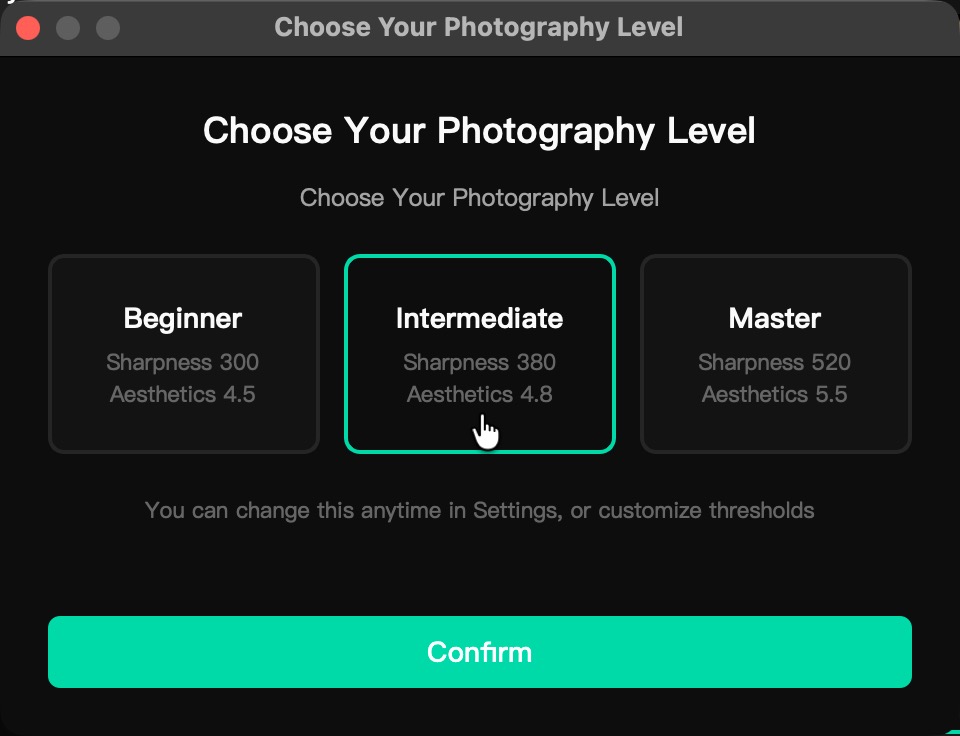The image size is (960, 736).
Task: Click Aesthetics 4.5 inside the Beginner card
Action: pos(183,394)
